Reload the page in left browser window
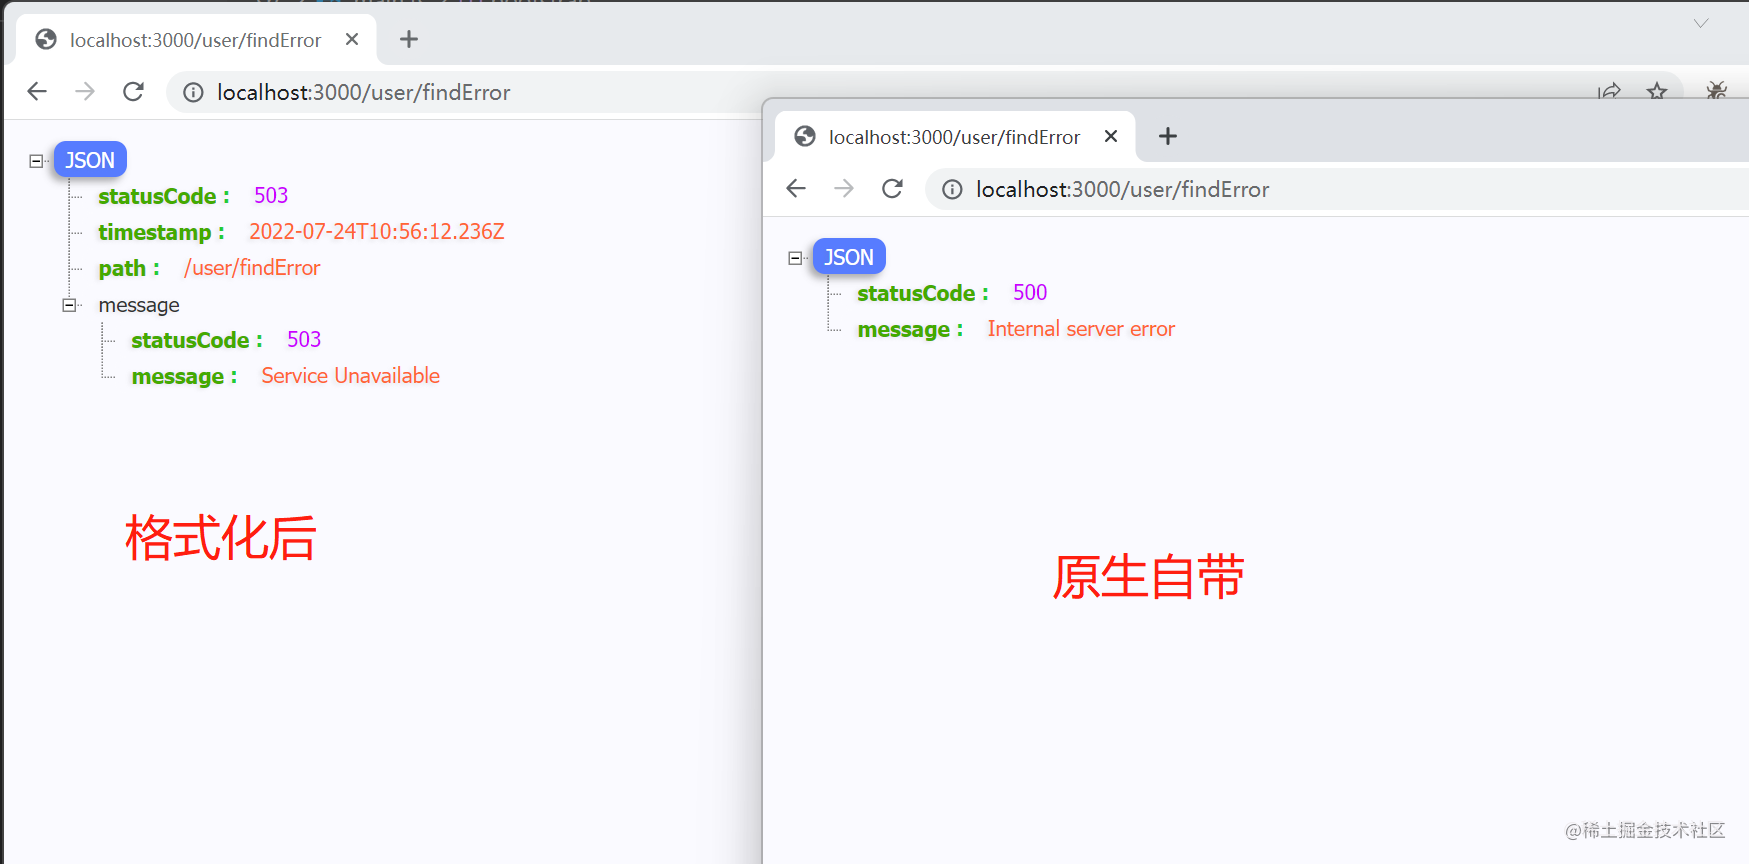This screenshot has height=864, width=1749. (133, 92)
